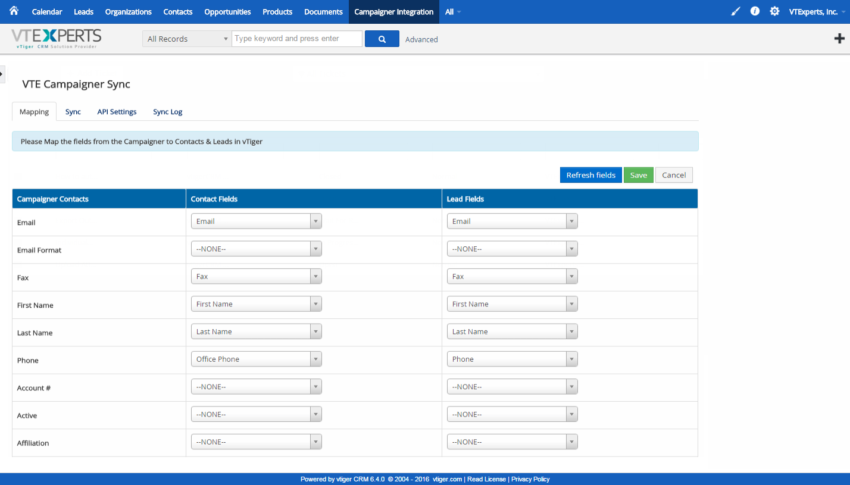Open the Privacy Policy footer link
Viewport: 850px width, 485px height.
click(x=530, y=479)
